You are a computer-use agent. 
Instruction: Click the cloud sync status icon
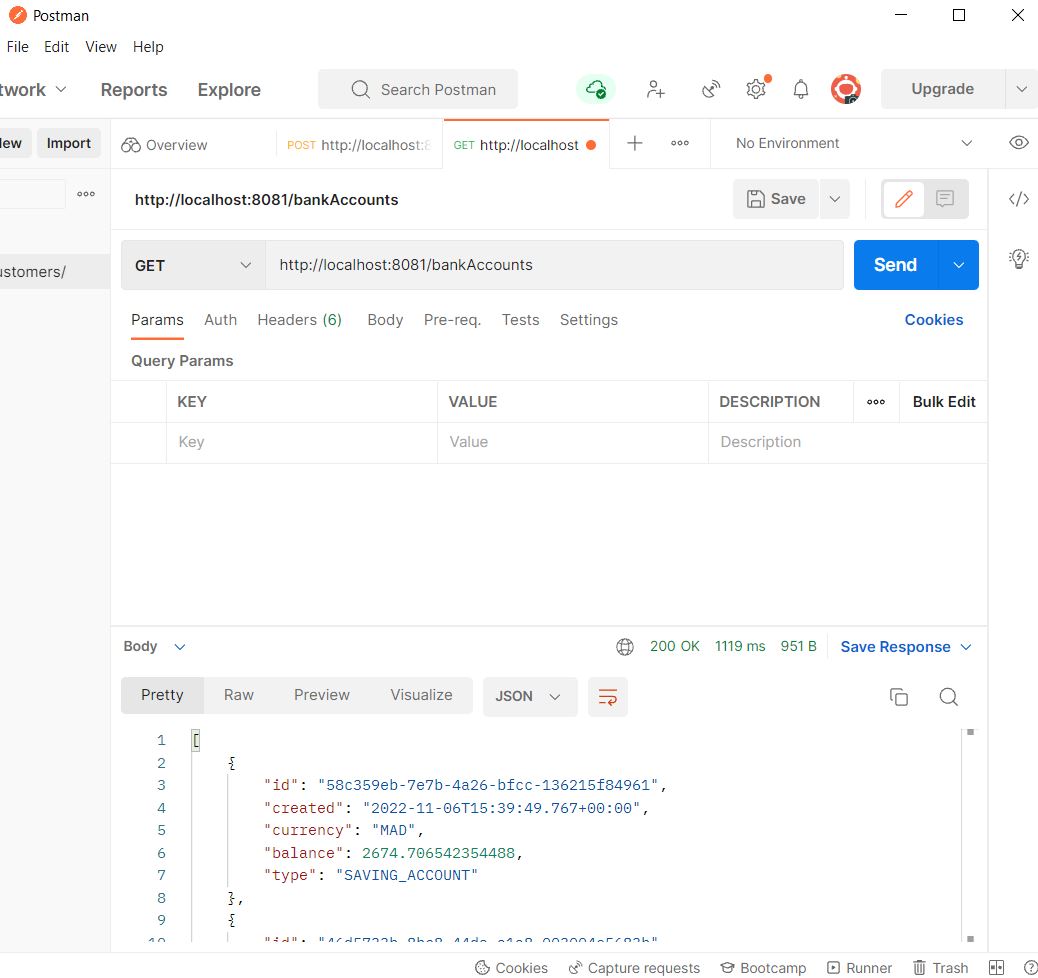(596, 88)
